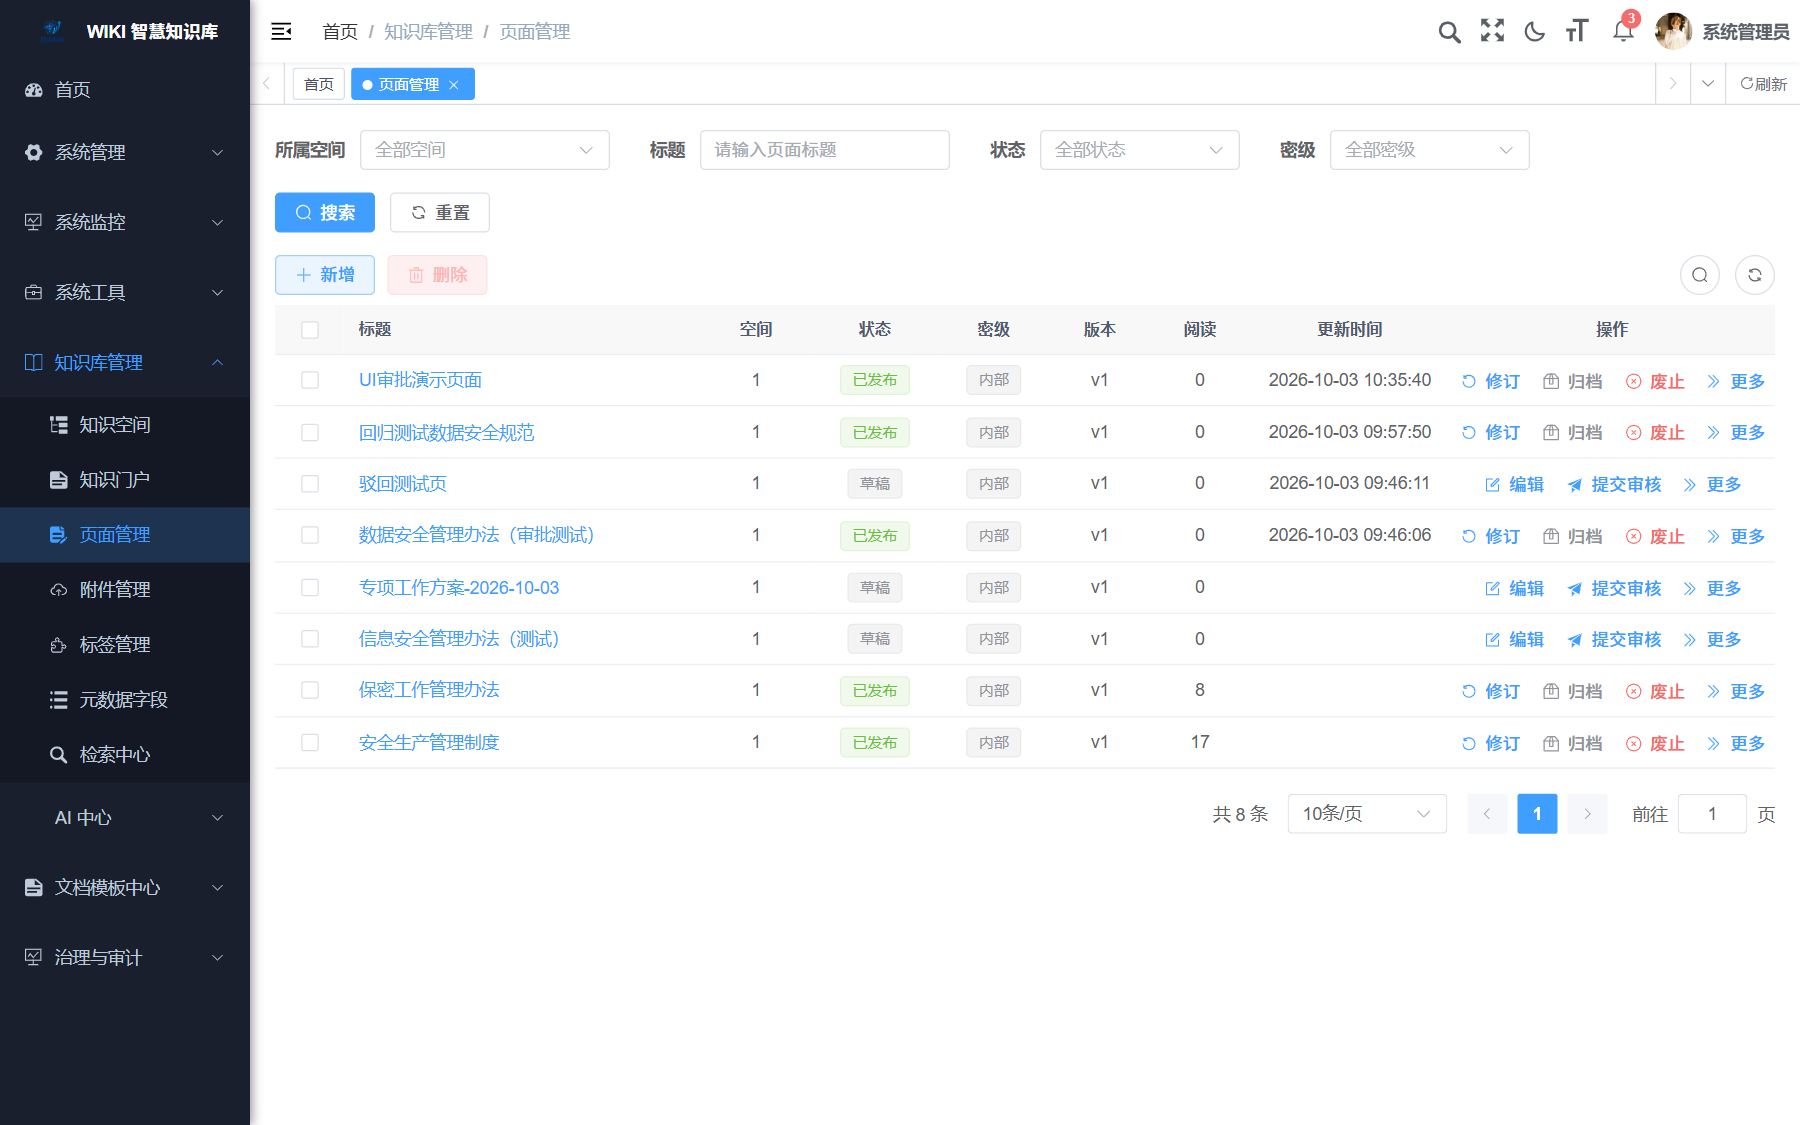Go to 附件管理 in the sidebar

[125, 590]
